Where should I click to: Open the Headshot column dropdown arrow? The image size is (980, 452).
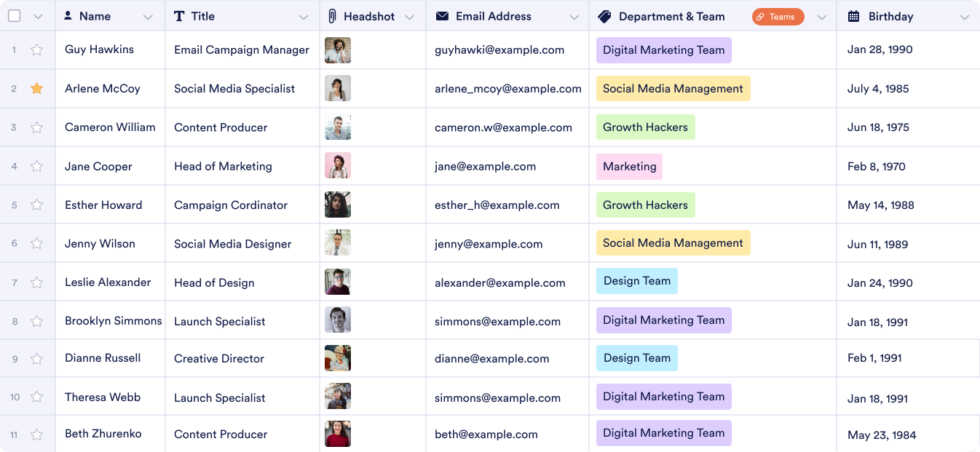[x=409, y=17]
